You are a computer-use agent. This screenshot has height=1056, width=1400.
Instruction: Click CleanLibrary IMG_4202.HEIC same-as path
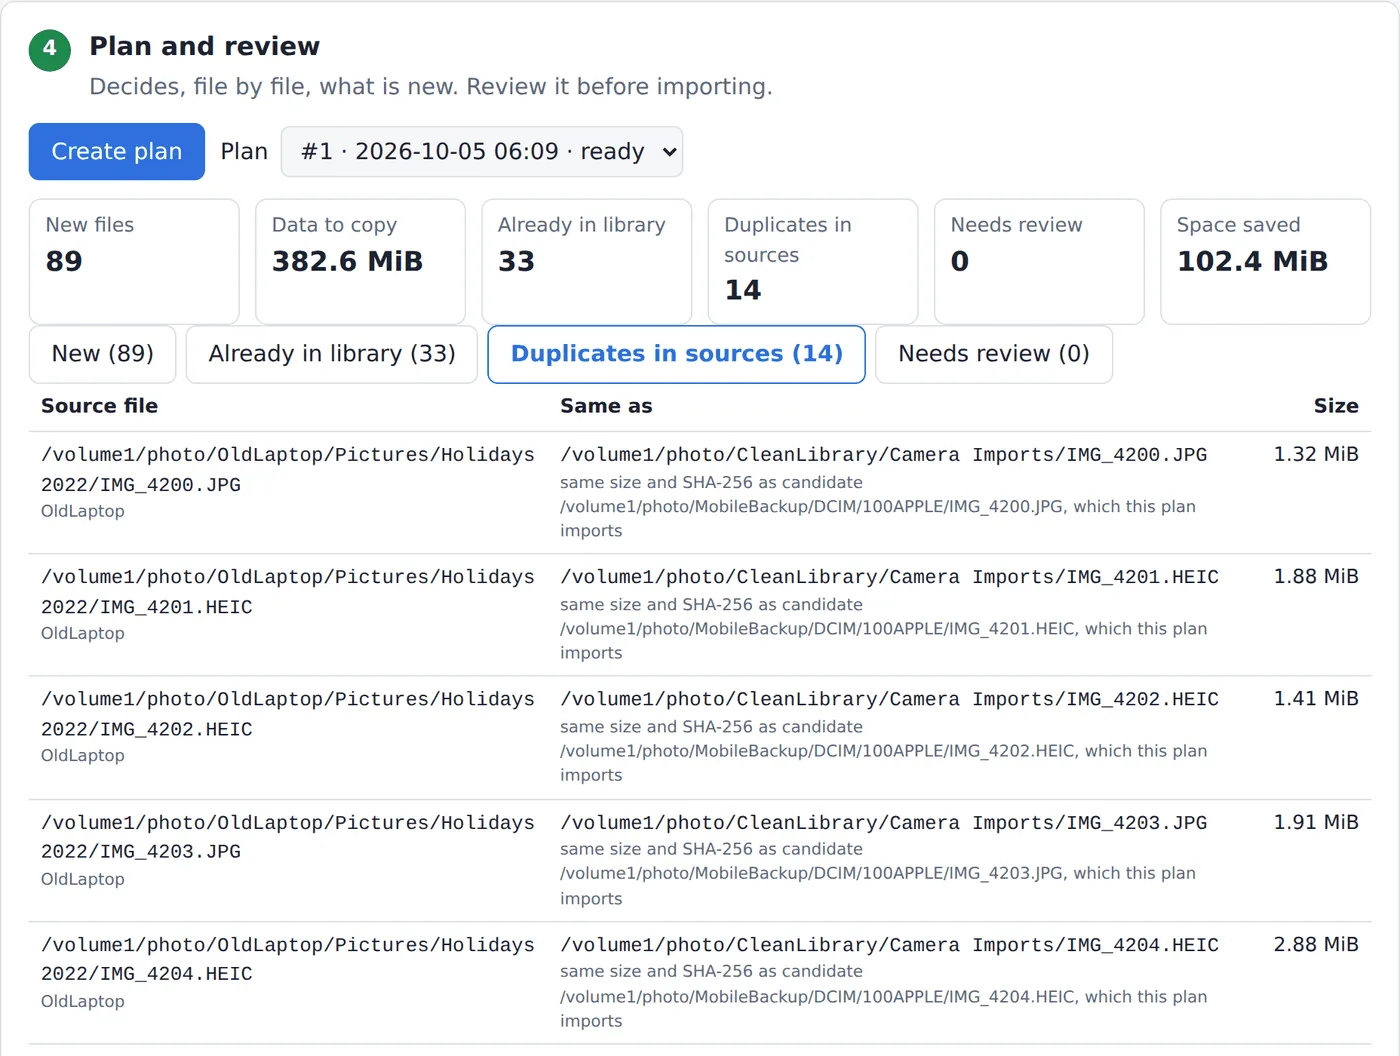pos(889,699)
